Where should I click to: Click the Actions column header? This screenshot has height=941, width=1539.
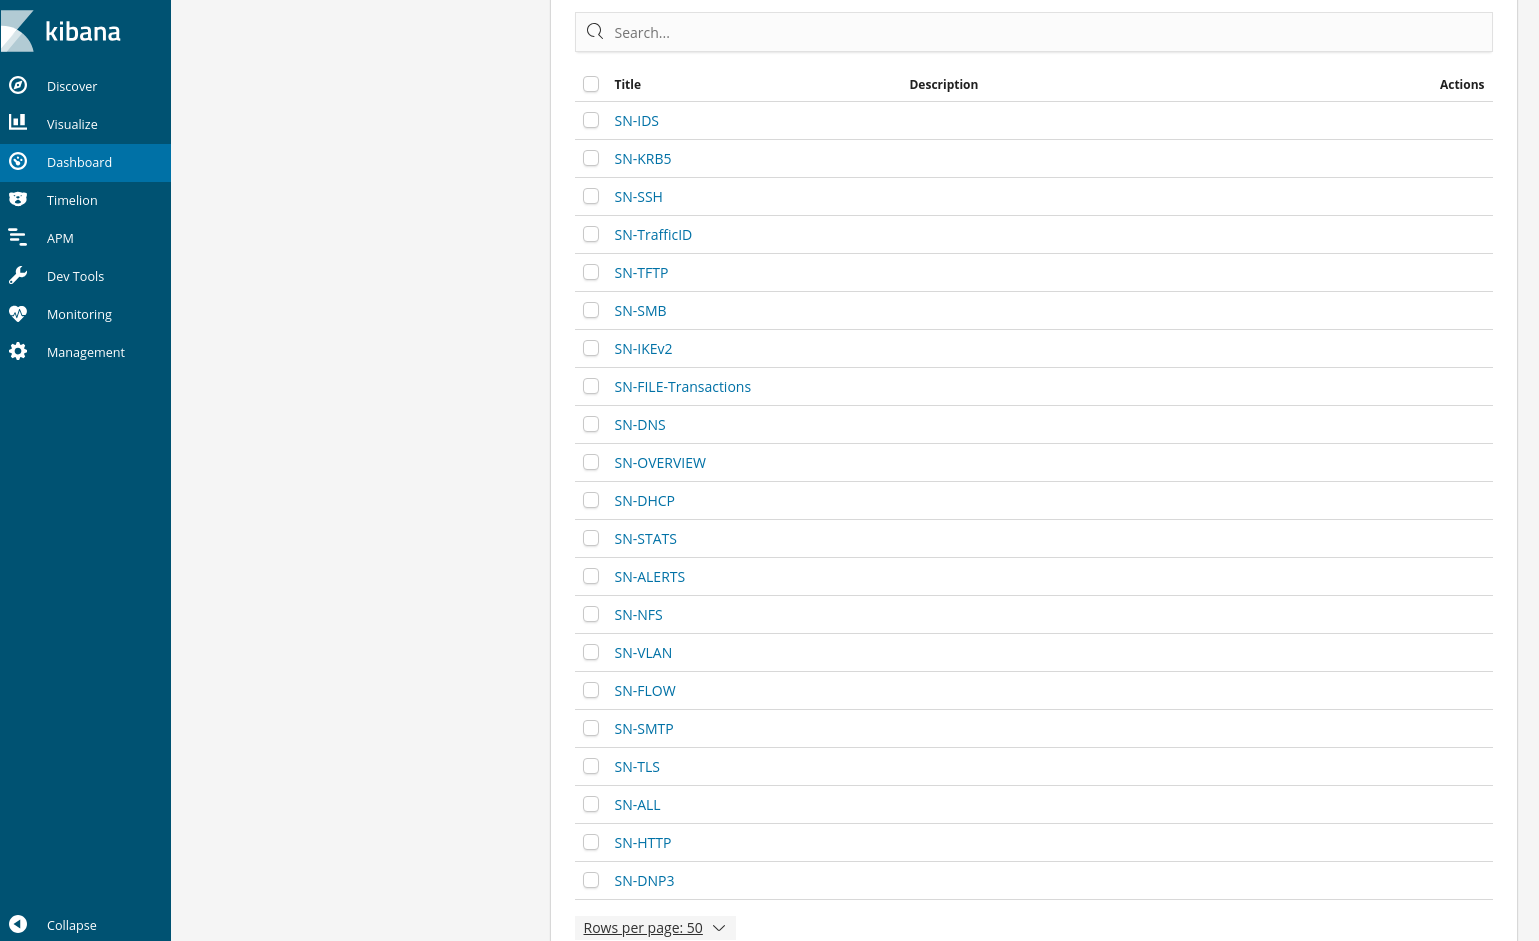pyautogui.click(x=1461, y=85)
